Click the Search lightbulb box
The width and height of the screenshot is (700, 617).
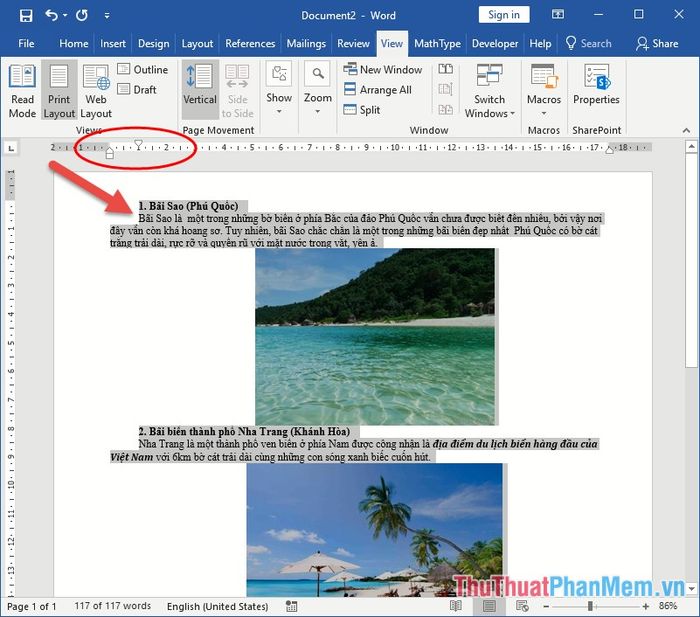(x=588, y=43)
